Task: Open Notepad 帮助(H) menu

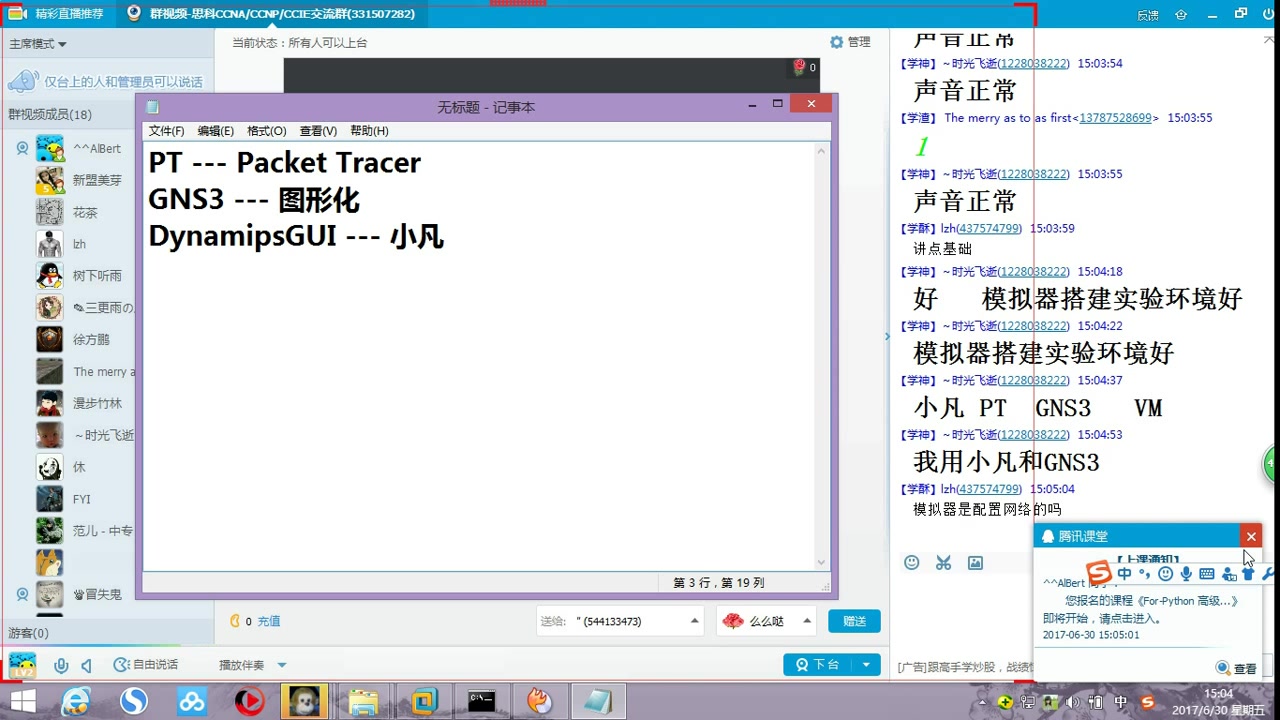Action: click(369, 131)
